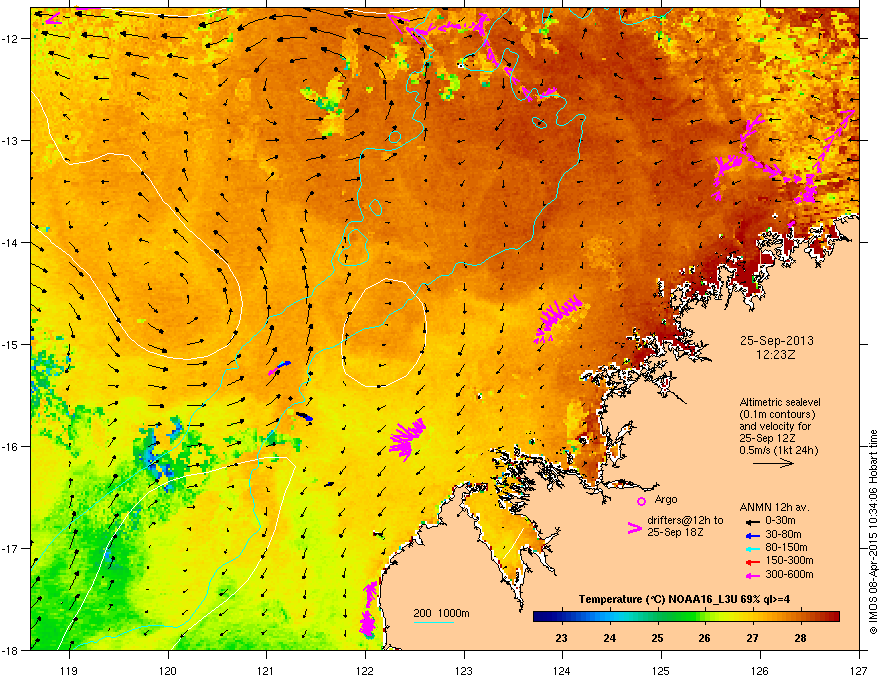Click the 150-300m depth label
Viewport: 880px width, 680px height.
click(x=789, y=560)
